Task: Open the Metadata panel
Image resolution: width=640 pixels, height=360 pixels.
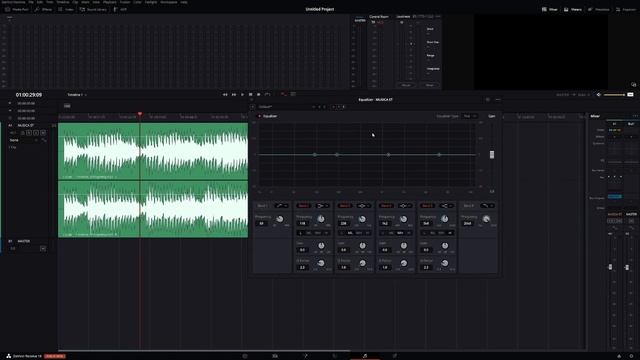Action: pos(598,9)
